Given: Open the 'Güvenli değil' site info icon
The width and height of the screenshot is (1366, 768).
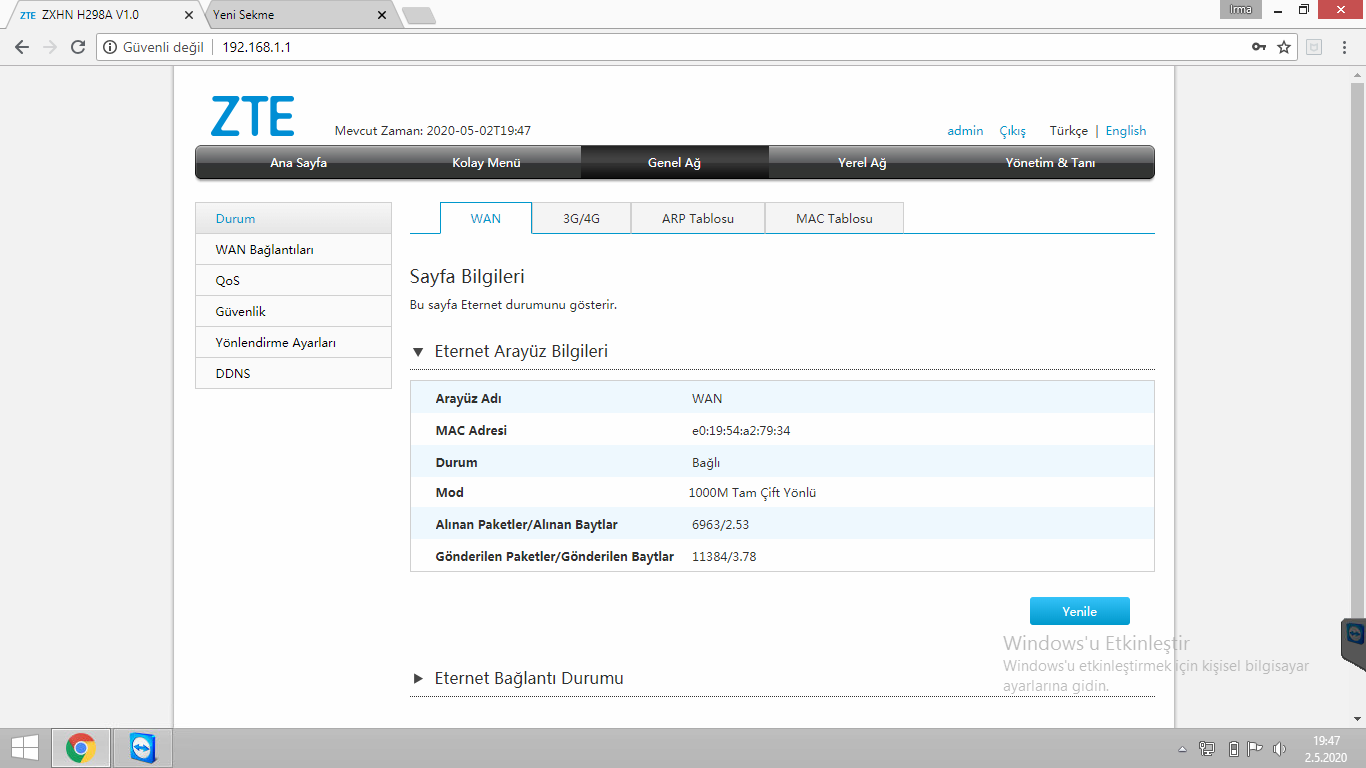Looking at the screenshot, I should (x=110, y=47).
